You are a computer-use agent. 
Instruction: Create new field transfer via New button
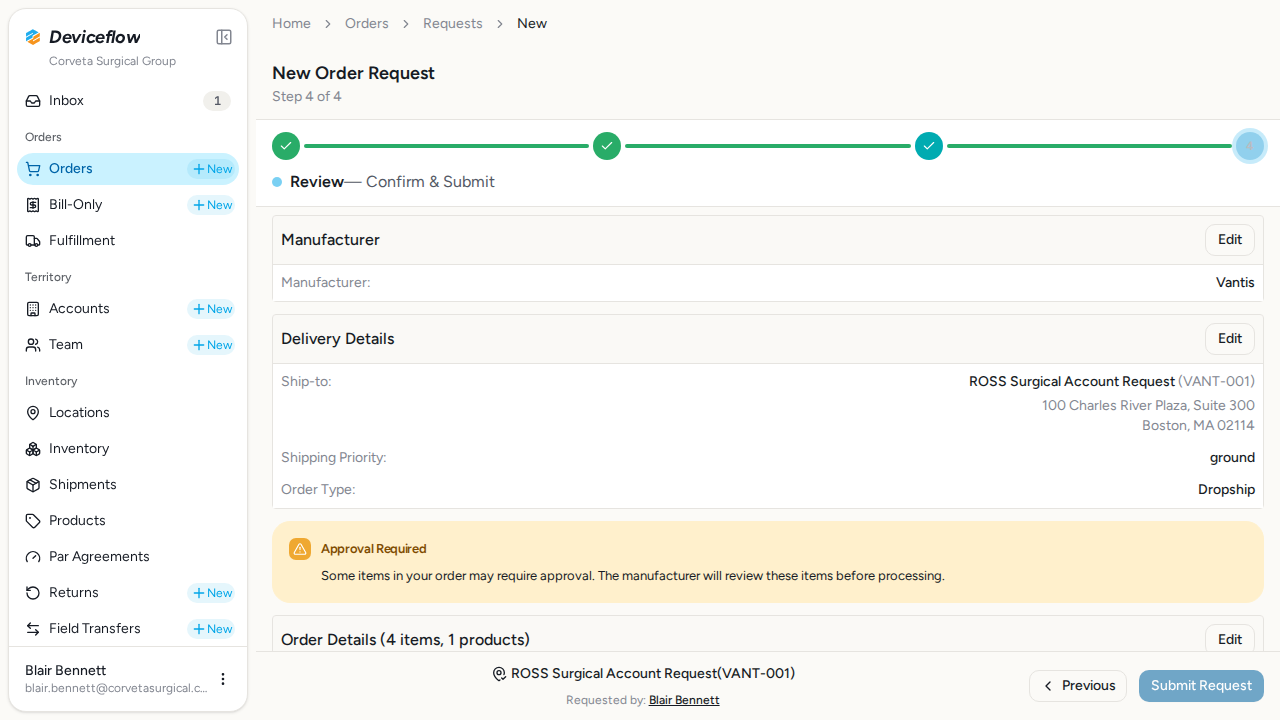pos(212,629)
